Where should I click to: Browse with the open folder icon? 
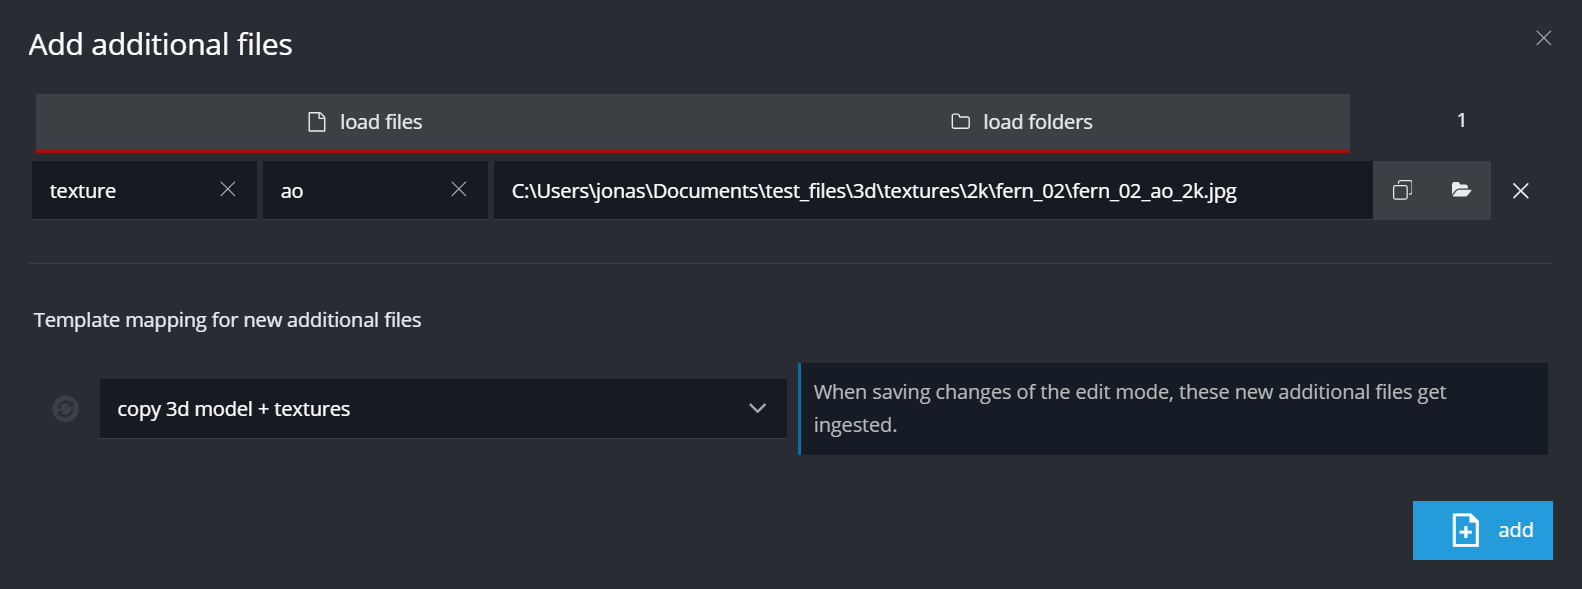click(x=1461, y=190)
